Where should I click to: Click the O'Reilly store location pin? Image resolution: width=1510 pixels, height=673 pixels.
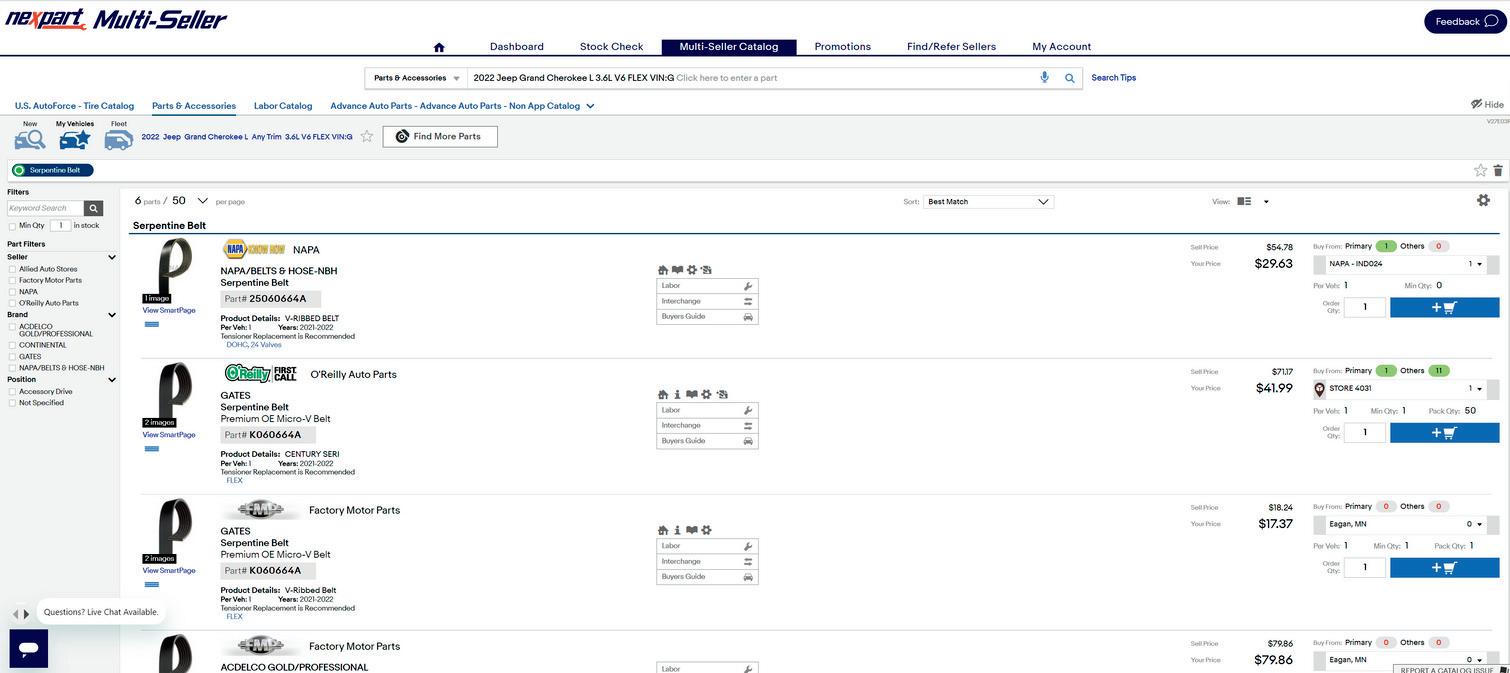click(x=1319, y=389)
